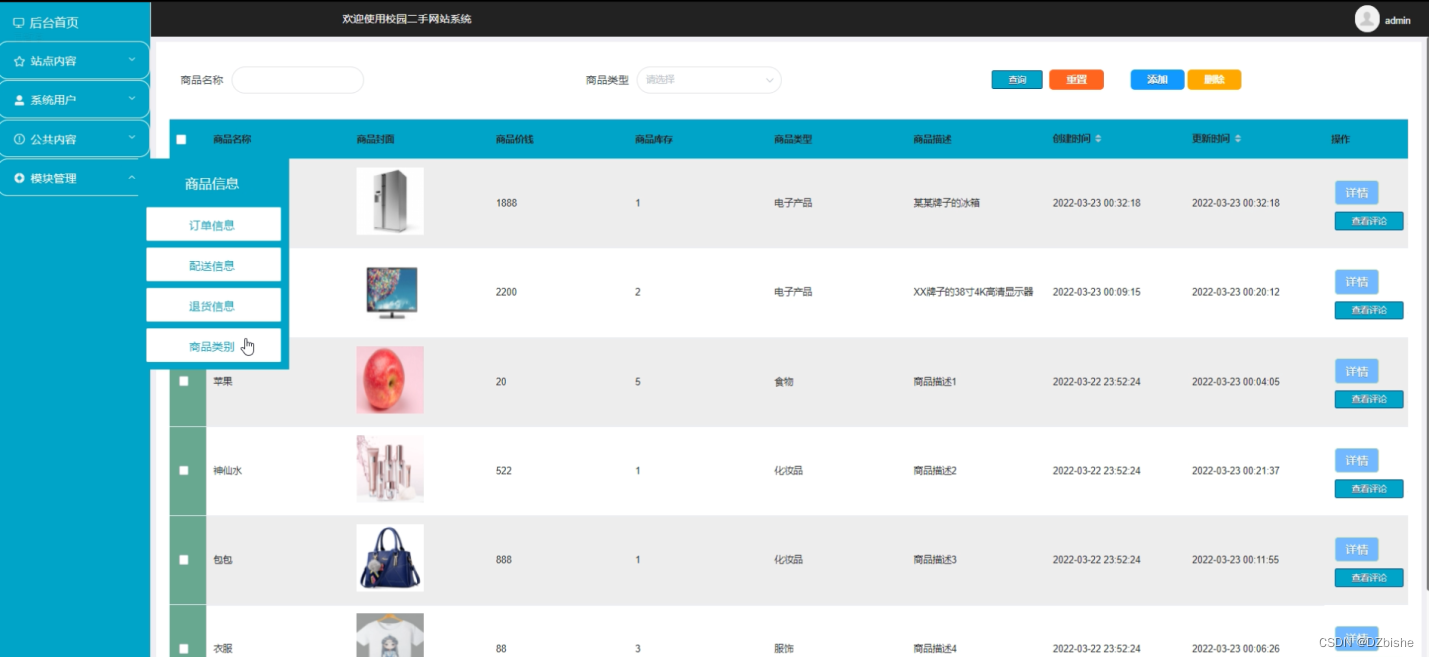1429x657 pixels.
Task: Click price cell 2200
Action: 507,292
